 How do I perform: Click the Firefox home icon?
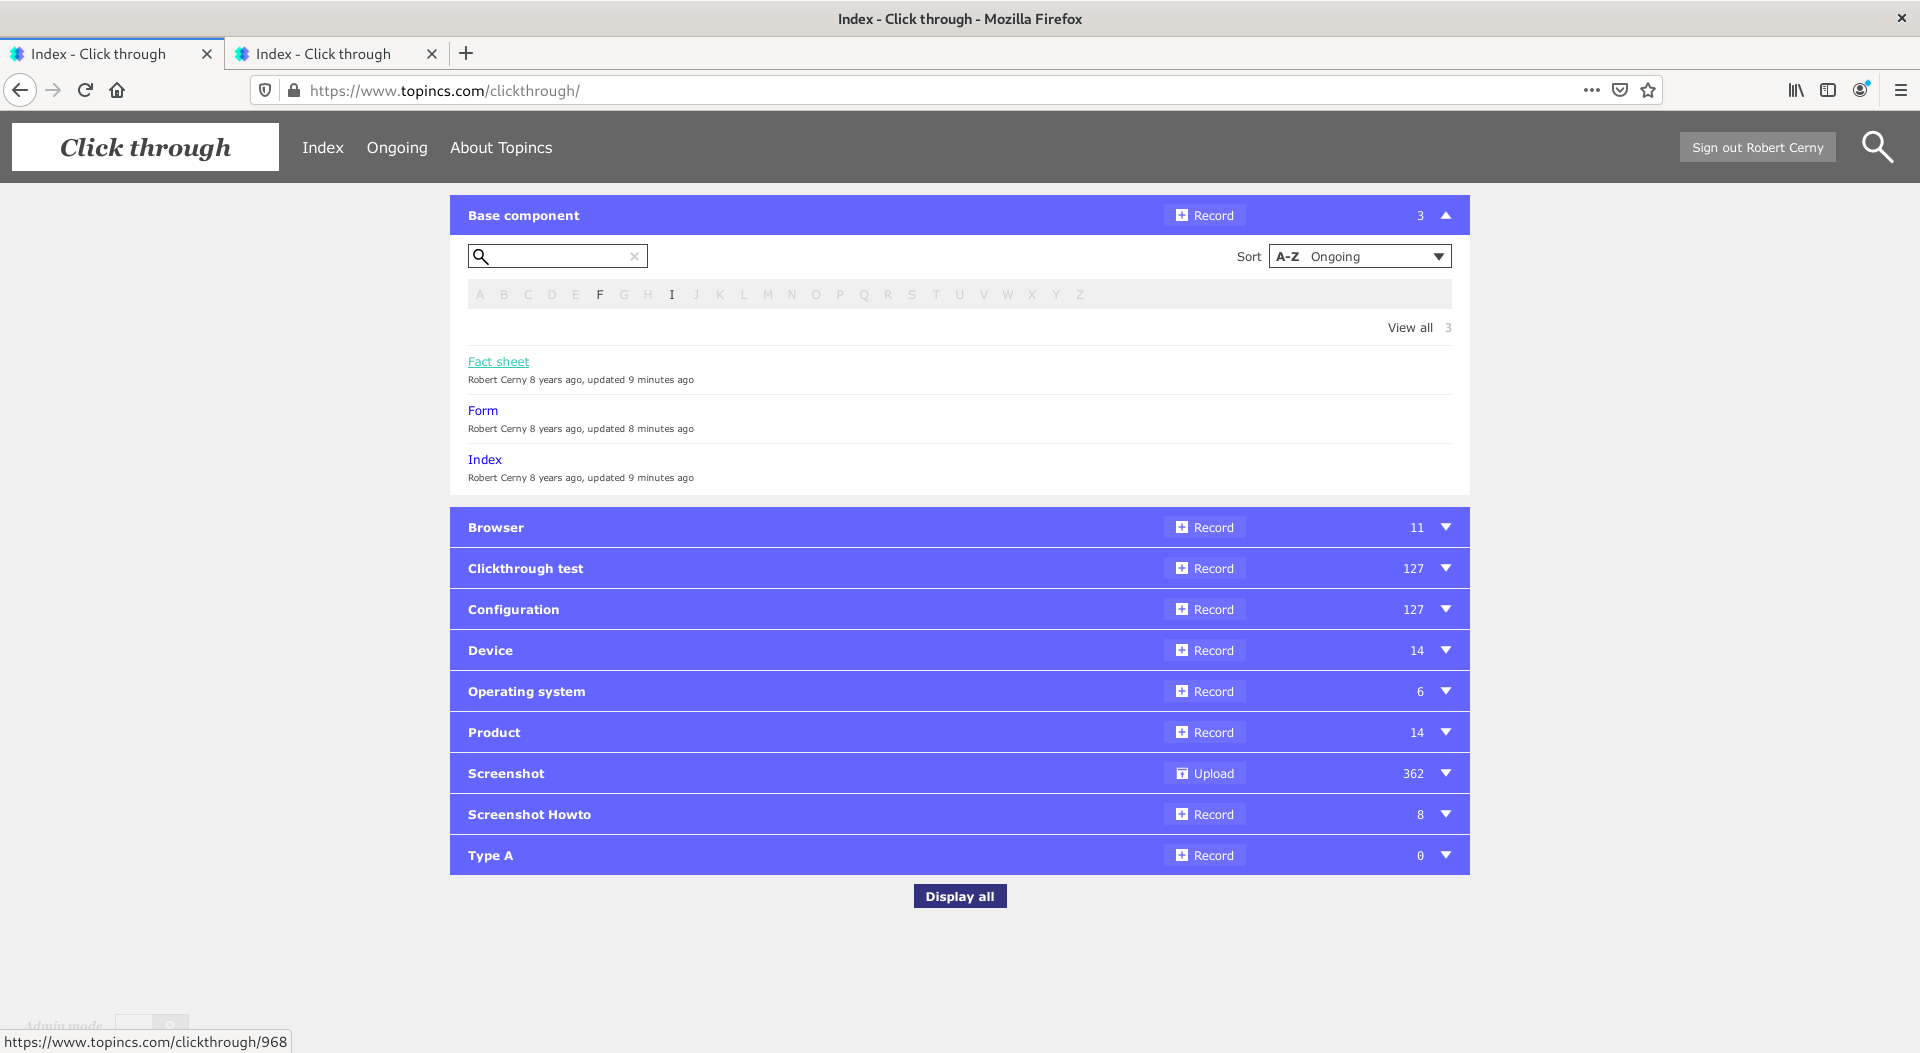pos(117,90)
